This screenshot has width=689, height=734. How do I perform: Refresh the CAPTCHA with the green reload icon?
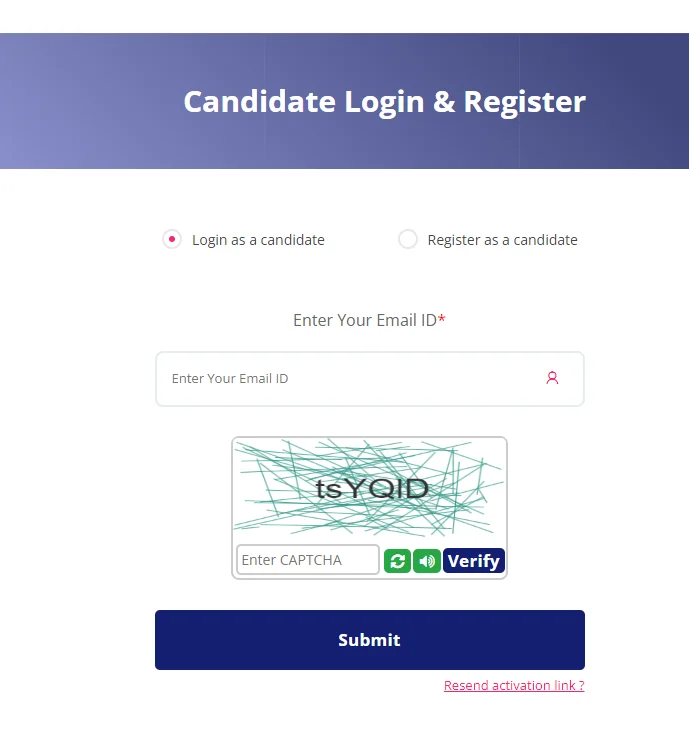[x=397, y=561]
